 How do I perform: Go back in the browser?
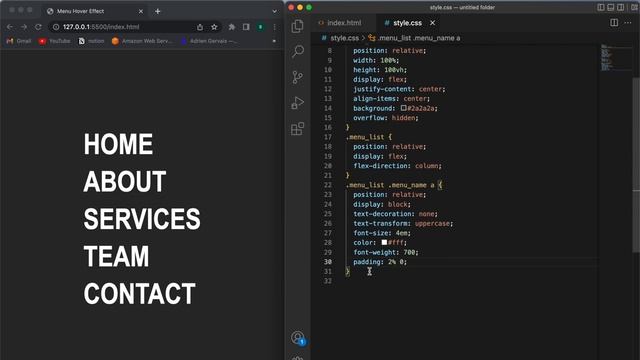click(x=10, y=27)
